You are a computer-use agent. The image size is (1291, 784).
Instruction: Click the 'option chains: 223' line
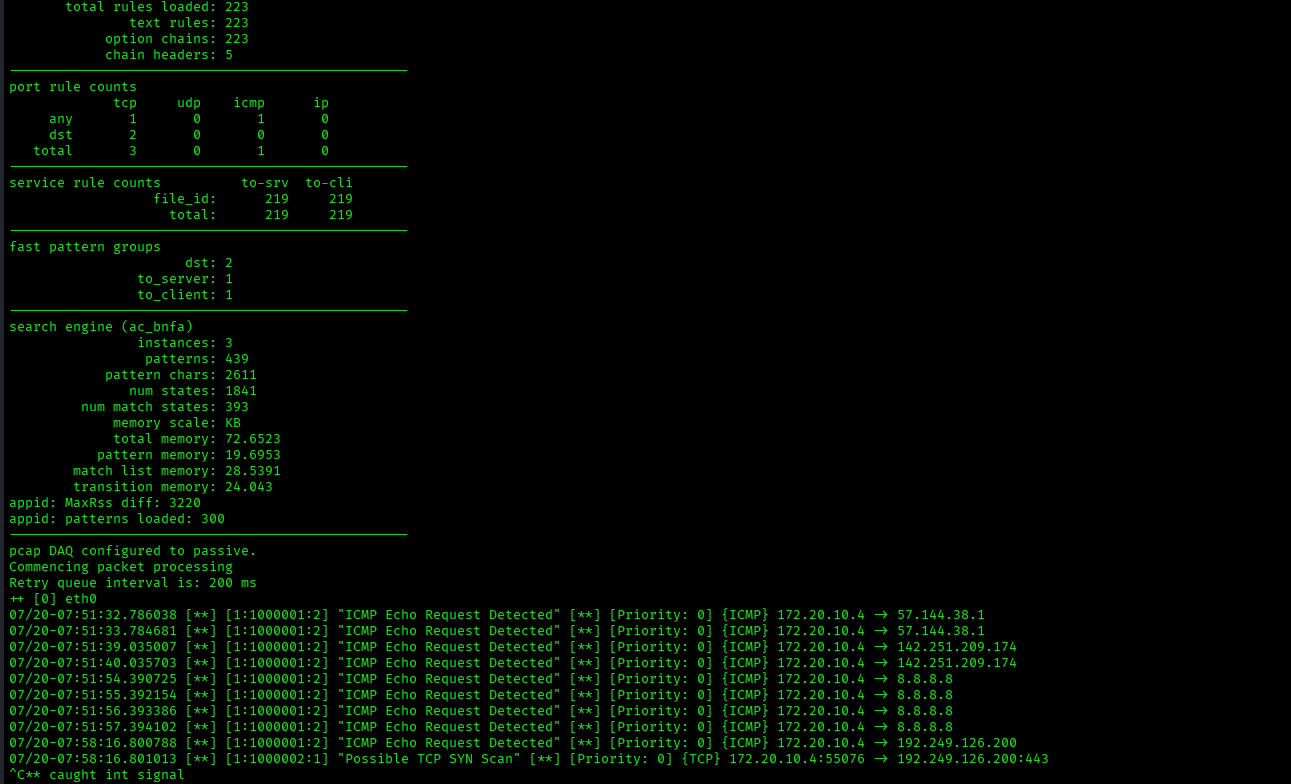click(x=177, y=39)
